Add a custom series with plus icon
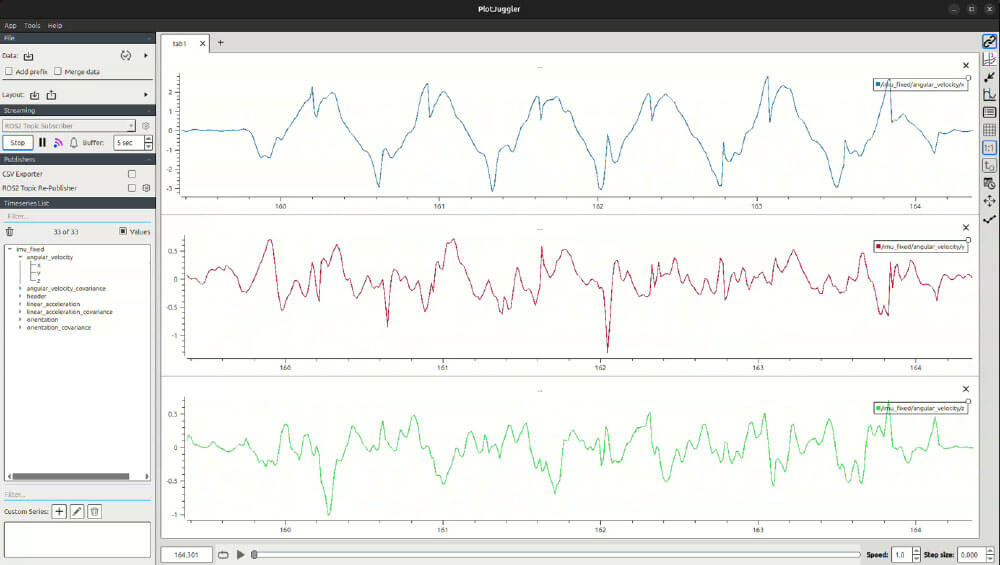Image resolution: width=1000 pixels, height=565 pixels. coord(59,511)
